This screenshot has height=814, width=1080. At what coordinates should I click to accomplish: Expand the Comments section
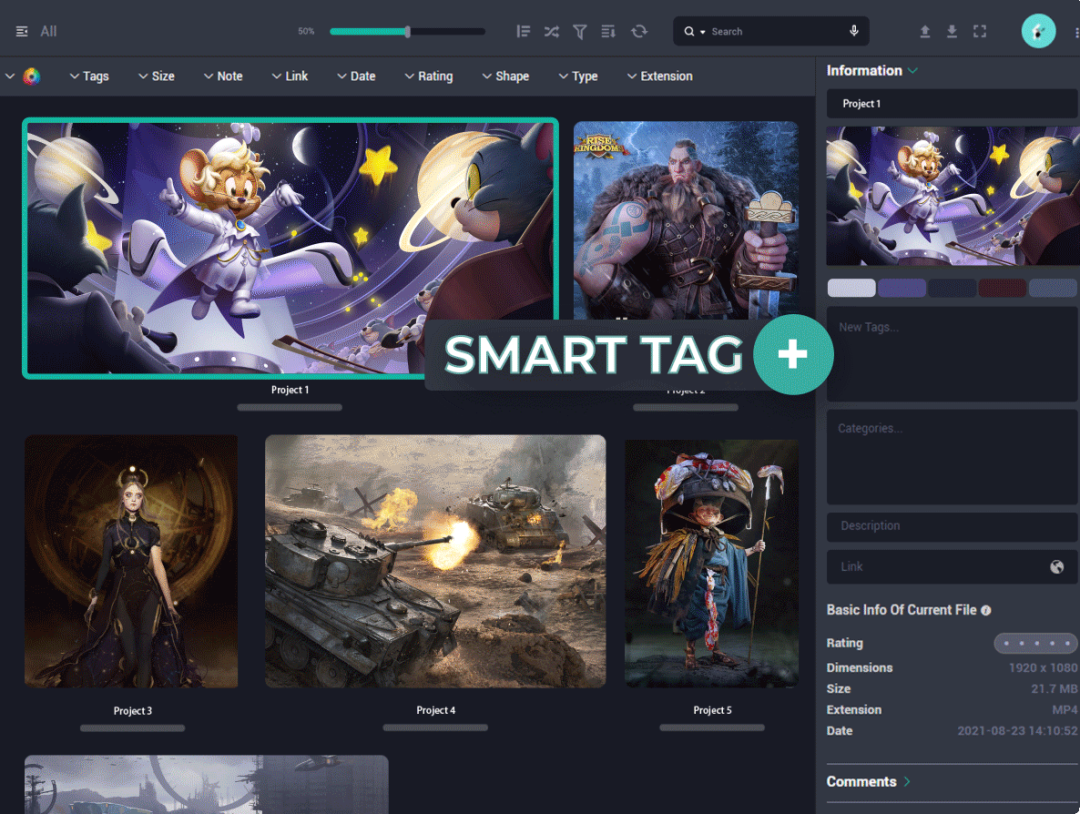(x=869, y=782)
